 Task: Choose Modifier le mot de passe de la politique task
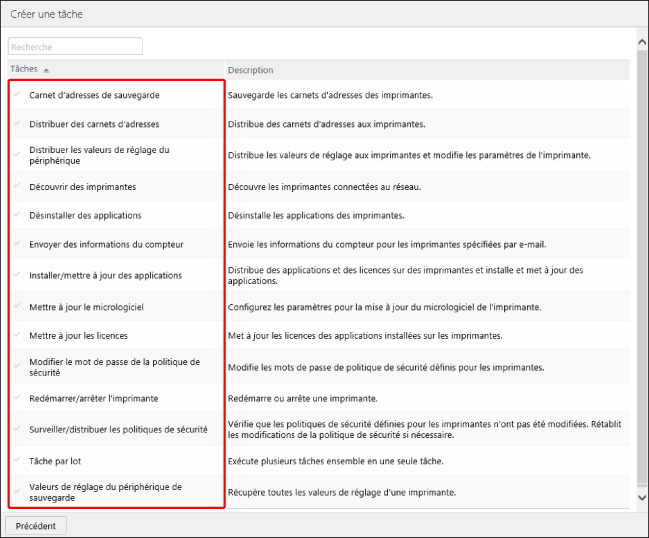point(114,366)
